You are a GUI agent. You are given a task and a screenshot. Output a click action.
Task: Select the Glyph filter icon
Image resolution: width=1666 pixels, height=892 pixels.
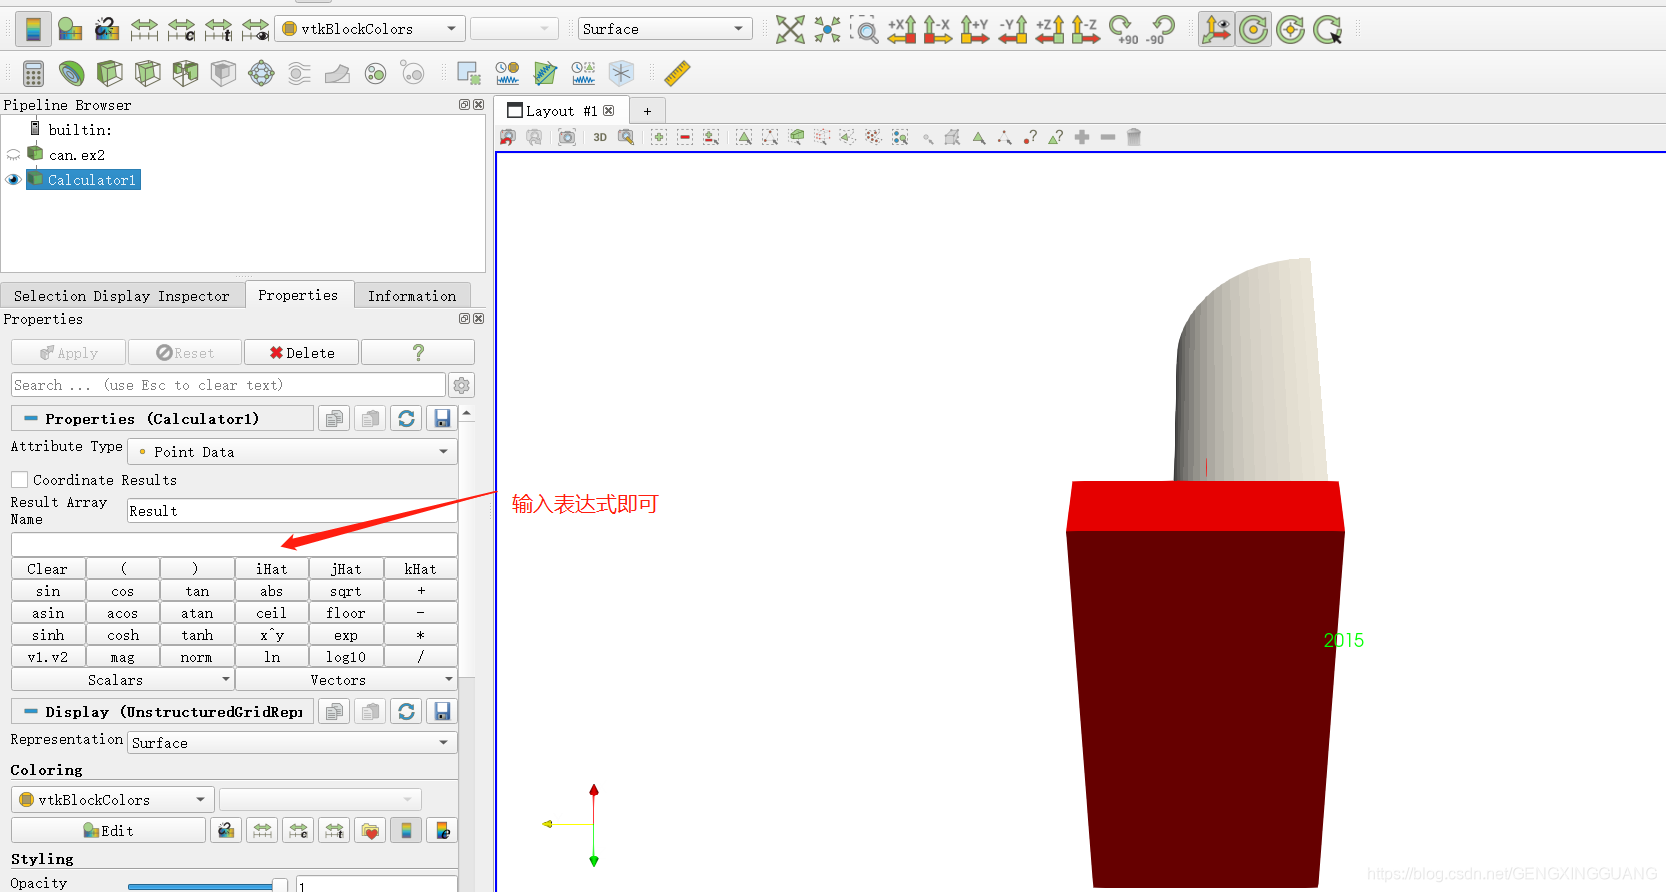(261, 73)
